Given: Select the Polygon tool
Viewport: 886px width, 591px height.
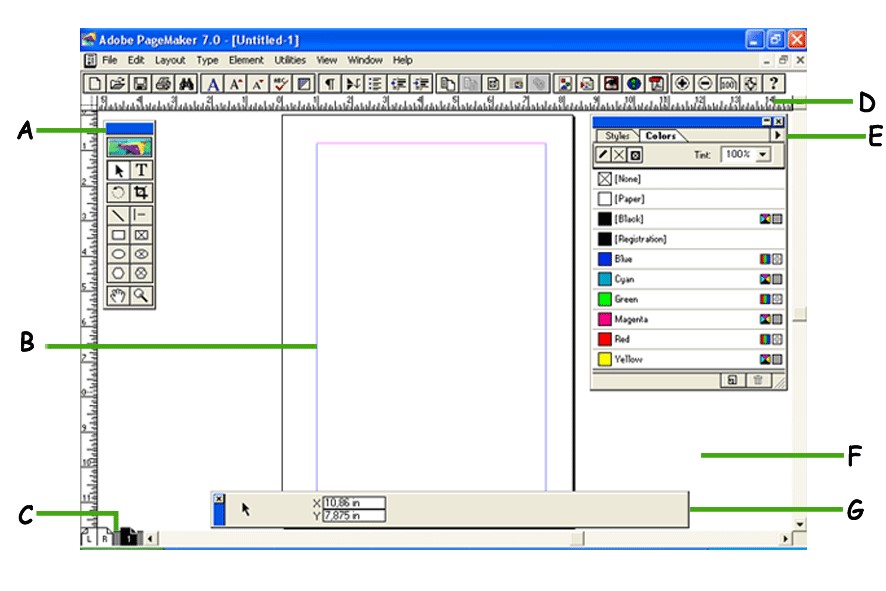Looking at the screenshot, I should coord(118,272).
